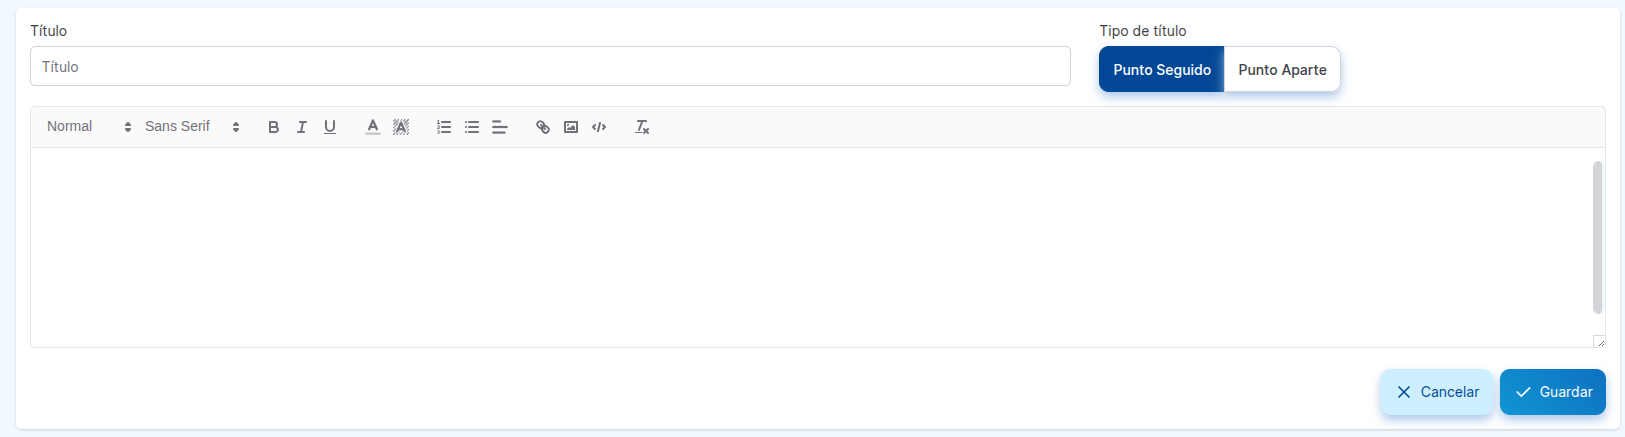Insert an image into the editor
The image size is (1625, 437).
[x=571, y=127]
